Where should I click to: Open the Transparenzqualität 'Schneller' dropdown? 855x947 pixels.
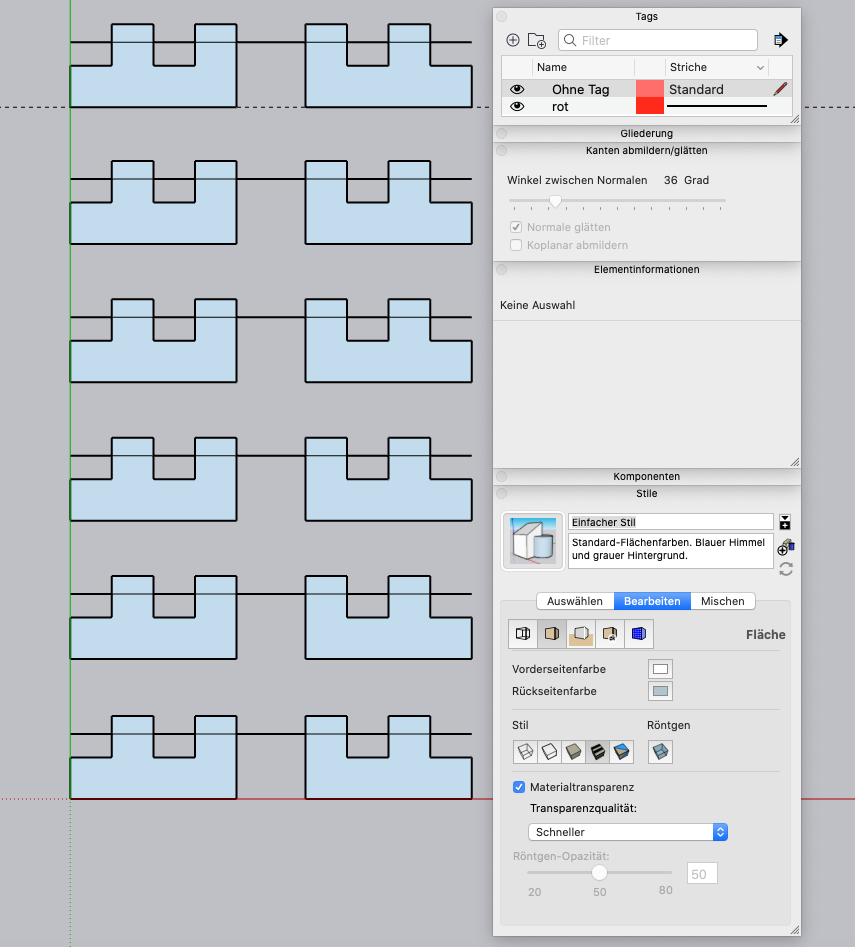tap(627, 832)
